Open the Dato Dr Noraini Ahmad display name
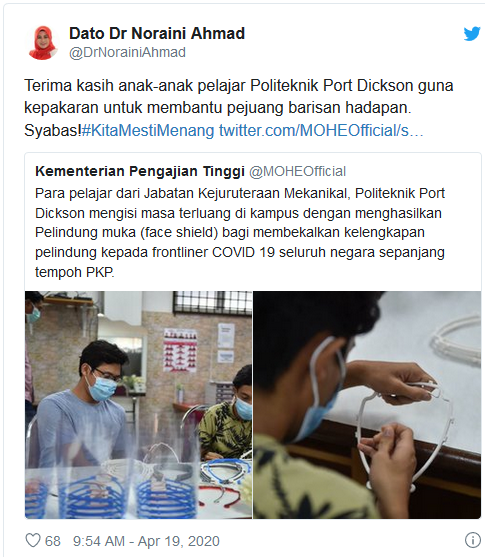 (157, 33)
